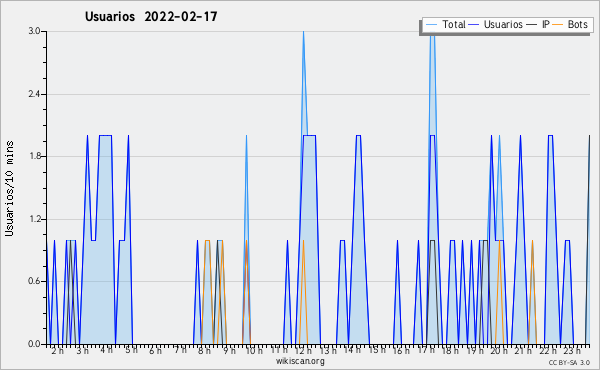Click the 0.0 y-axis value
Screen dimensions: 600x370
point(34,344)
